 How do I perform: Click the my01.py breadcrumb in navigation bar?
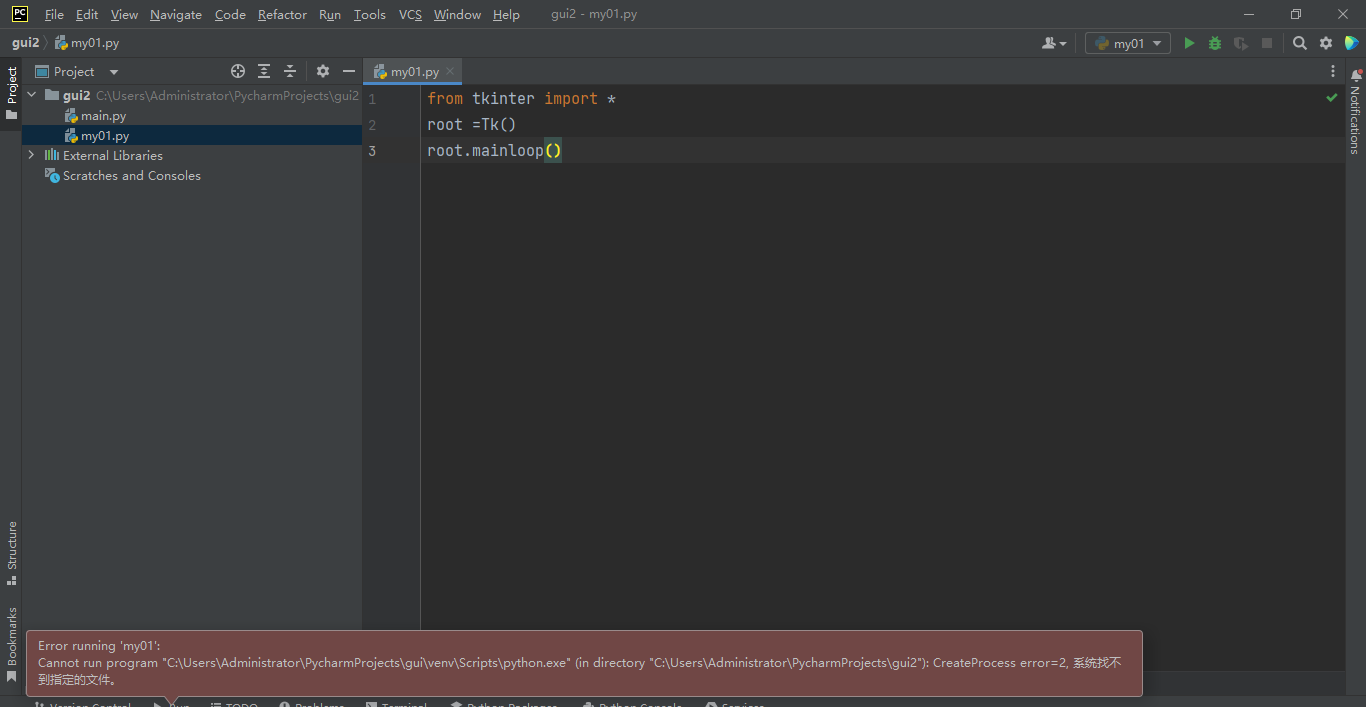coord(87,43)
